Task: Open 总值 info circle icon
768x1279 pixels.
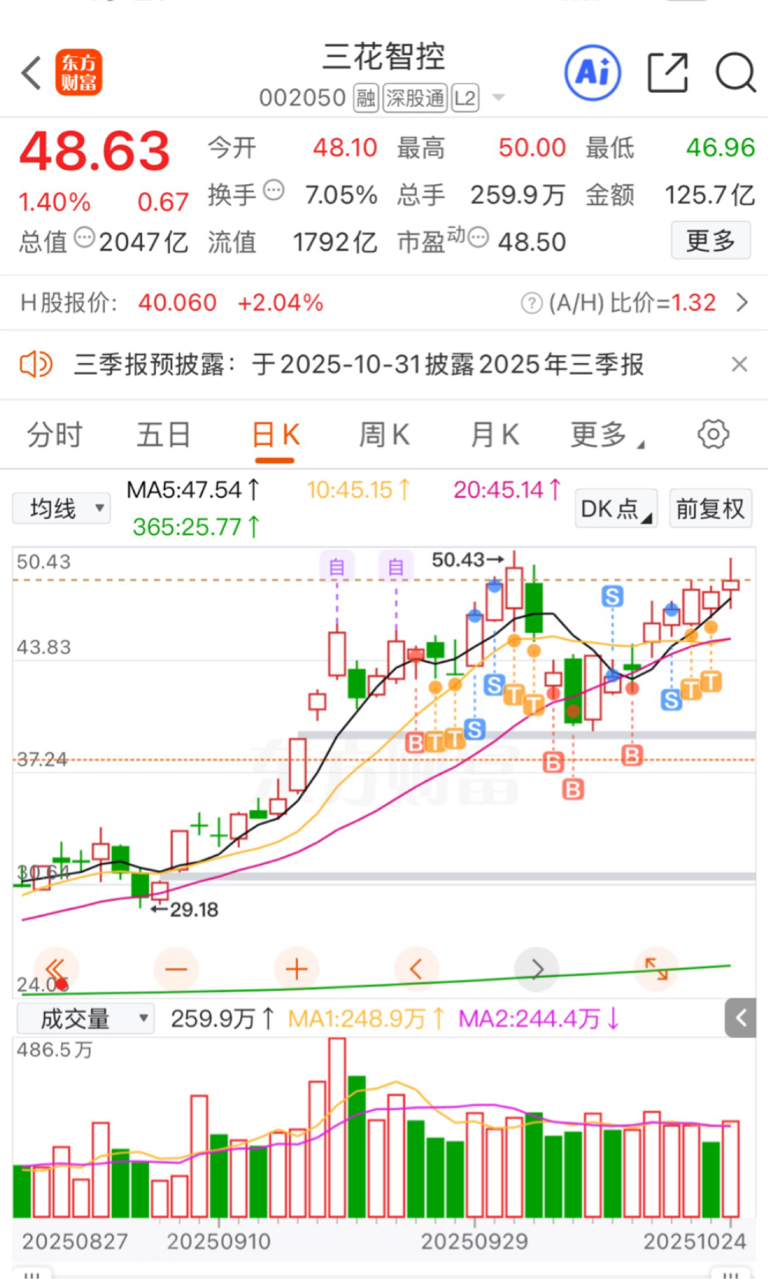Action: tap(84, 238)
